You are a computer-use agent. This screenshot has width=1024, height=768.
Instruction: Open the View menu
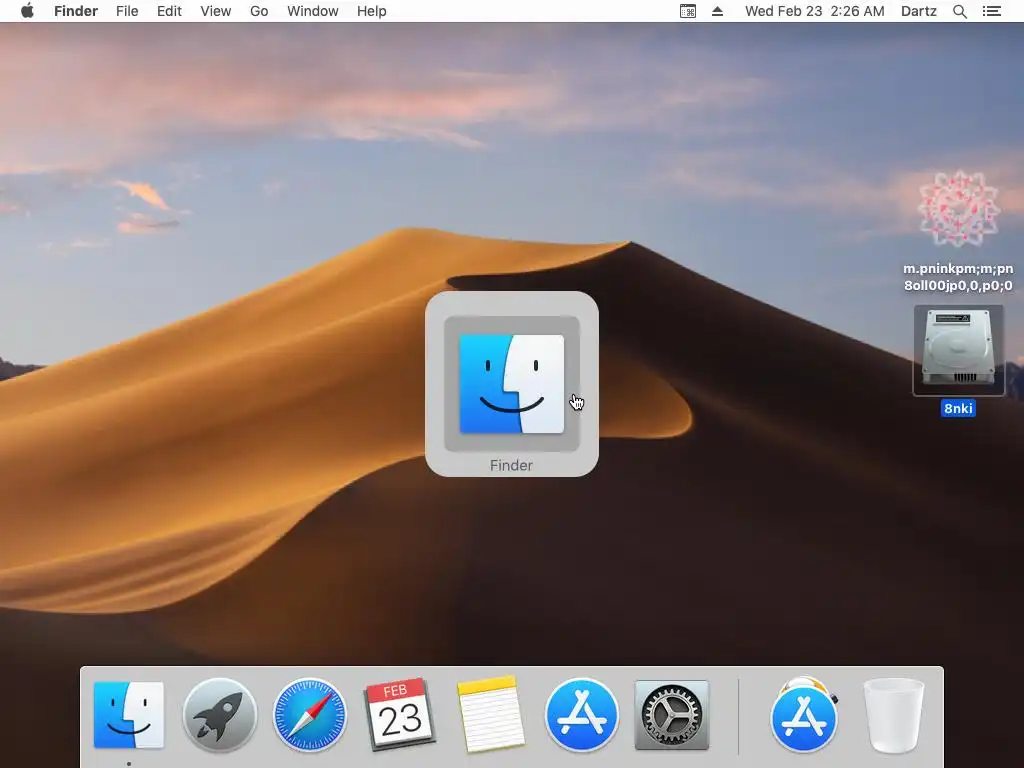click(216, 11)
